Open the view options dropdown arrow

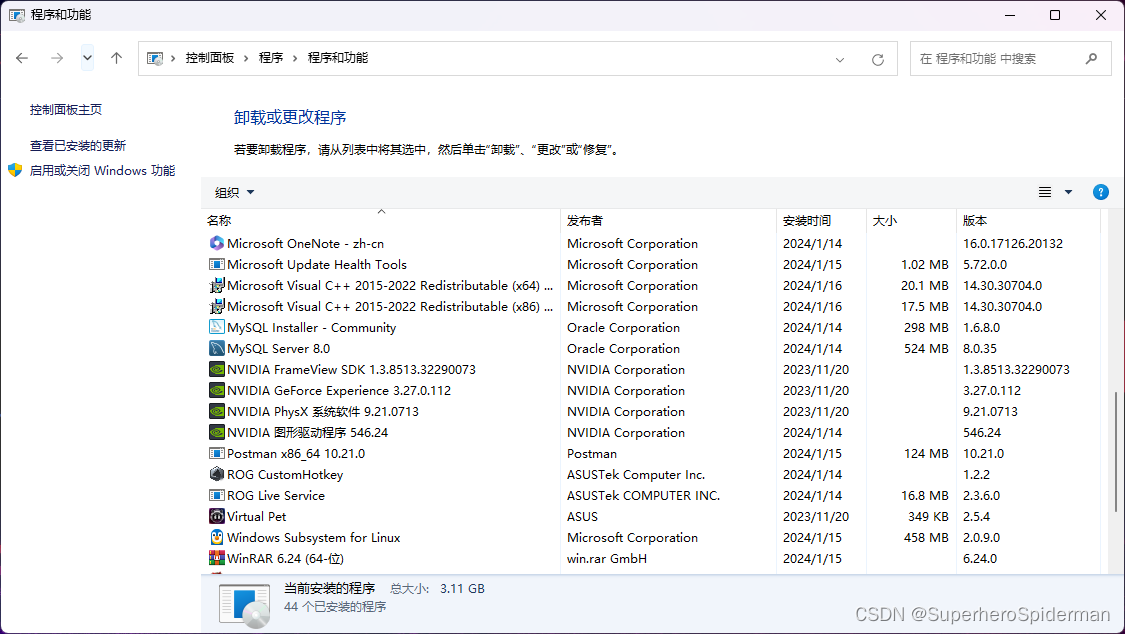tap(1068, 192)
